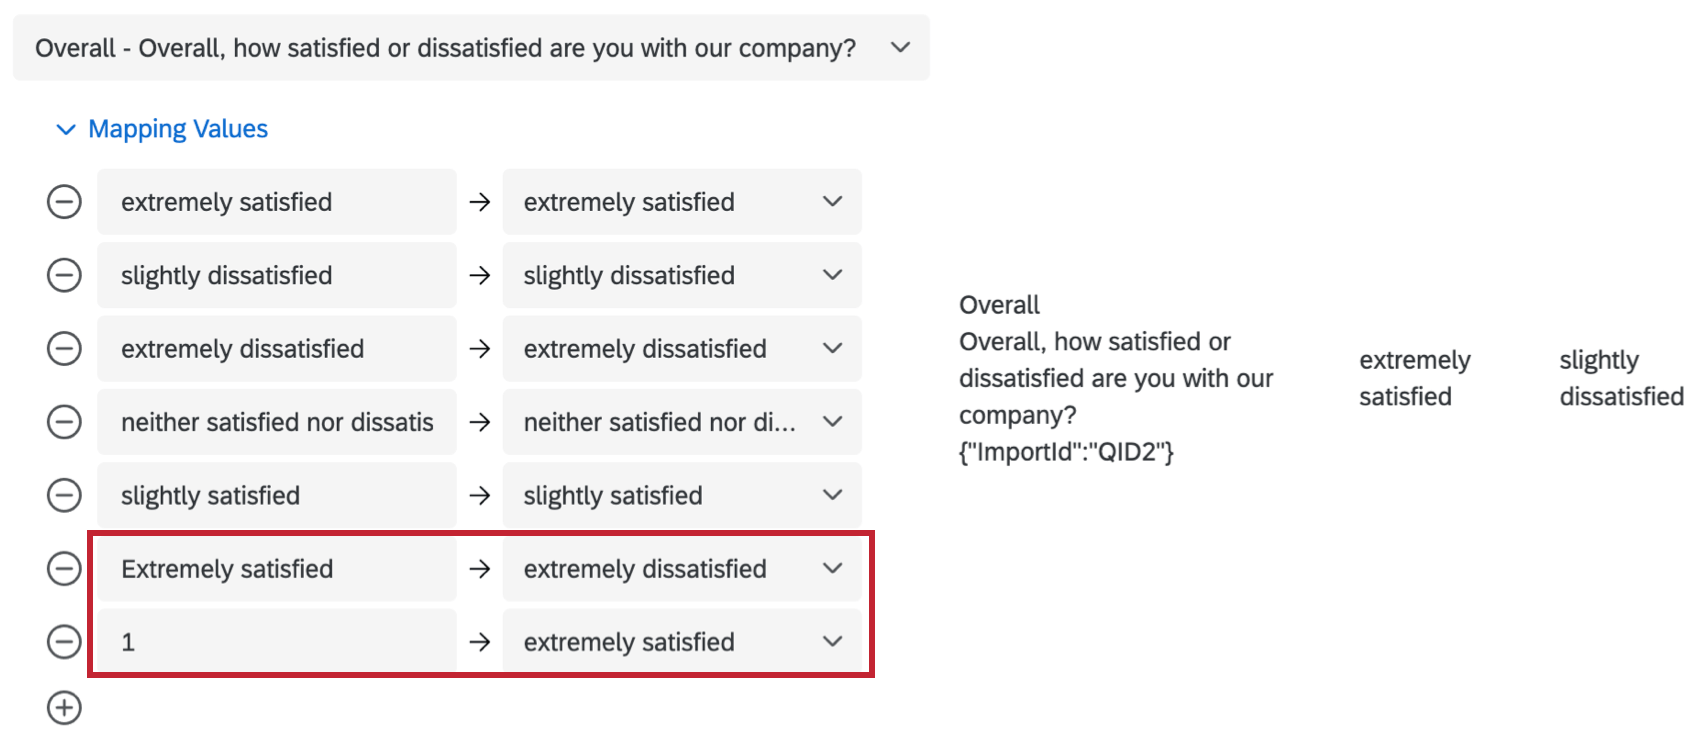This screenshot has height=750, width=1700.
Task: Click the 'Mapping Values' link text
Action: pos(178,130)
